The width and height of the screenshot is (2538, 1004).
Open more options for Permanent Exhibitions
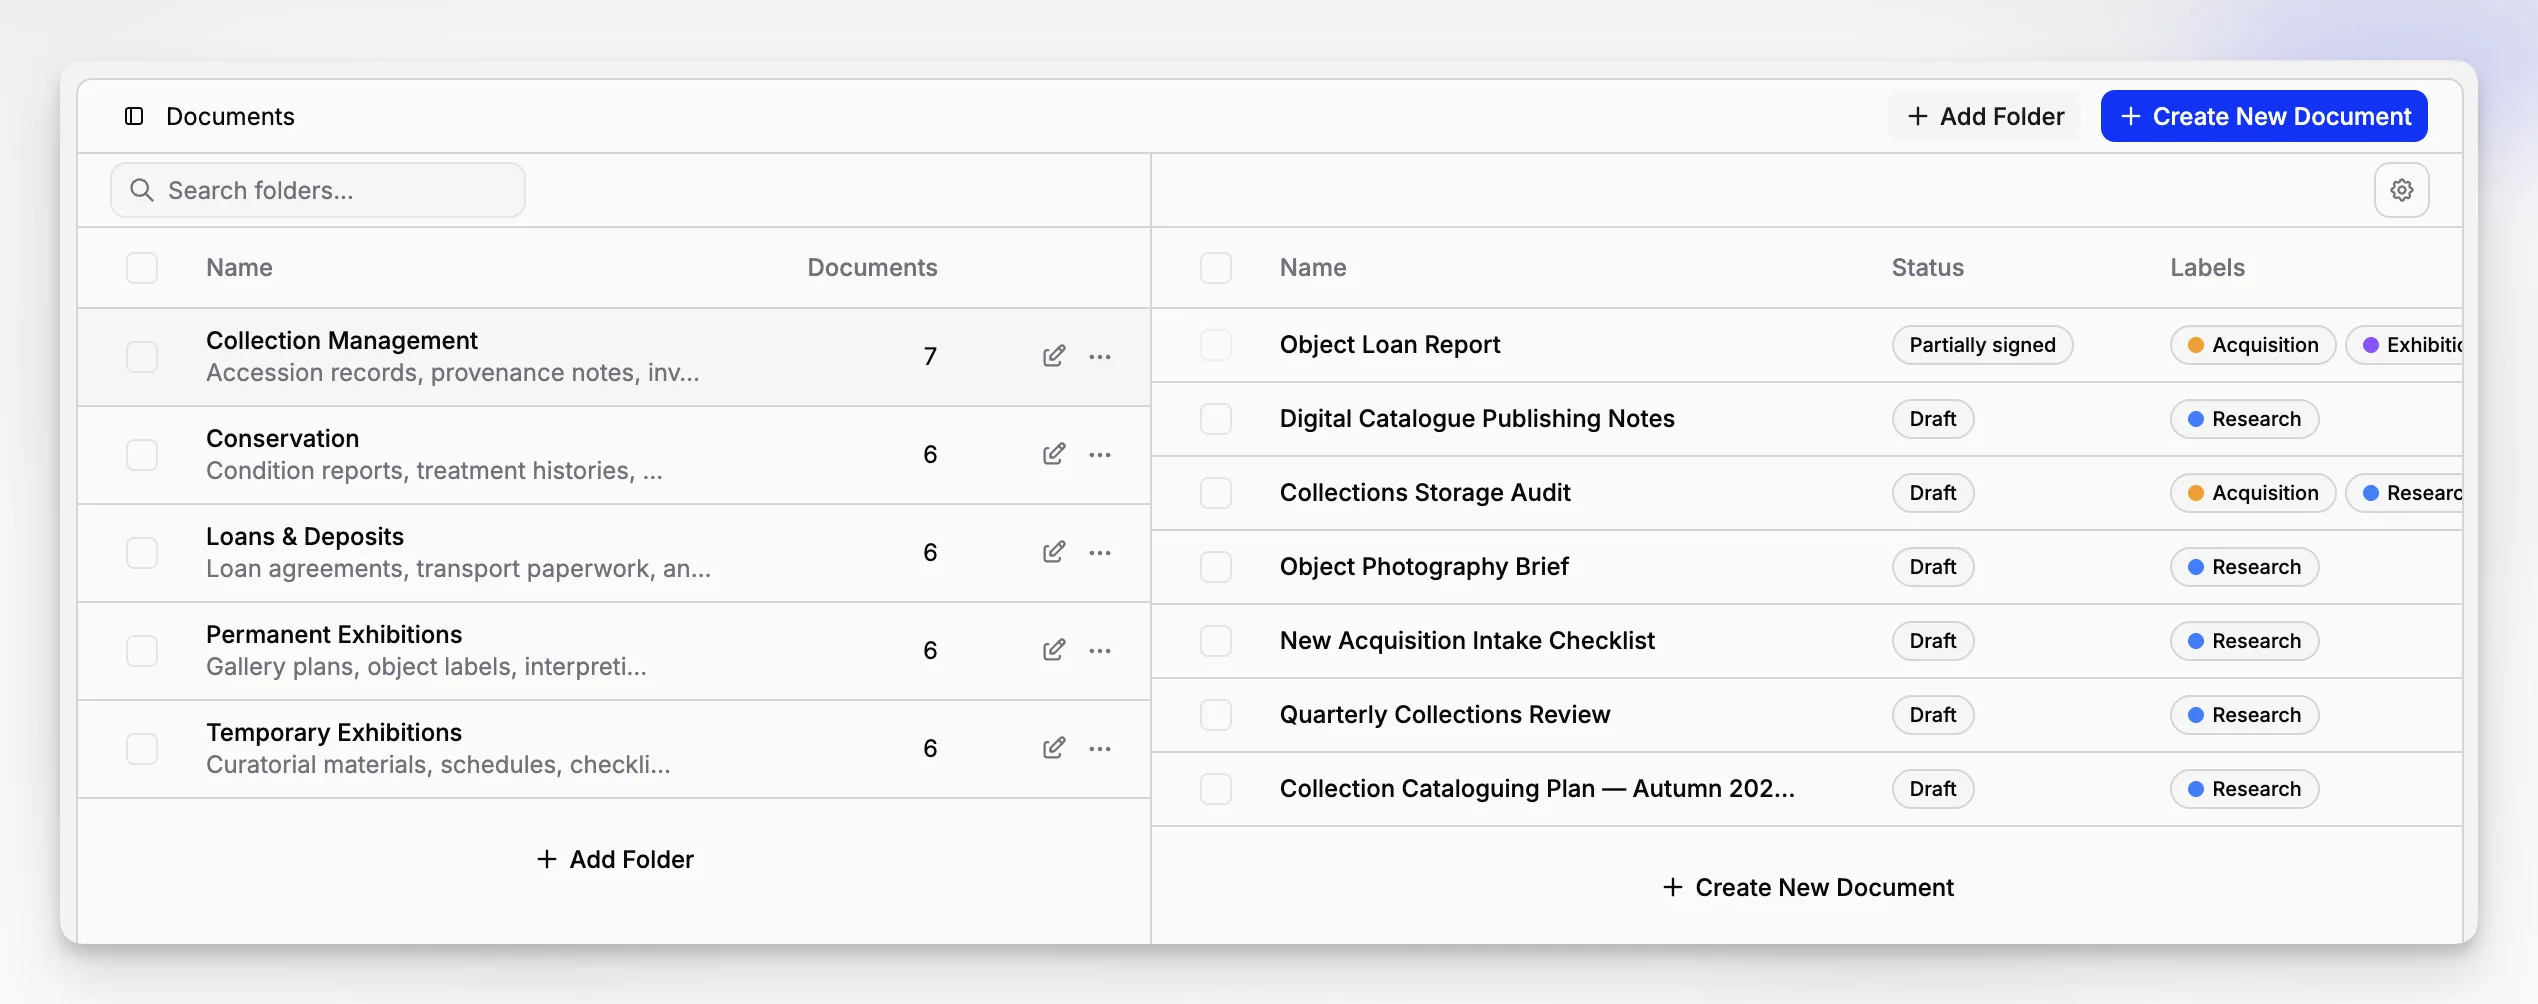1100,651
